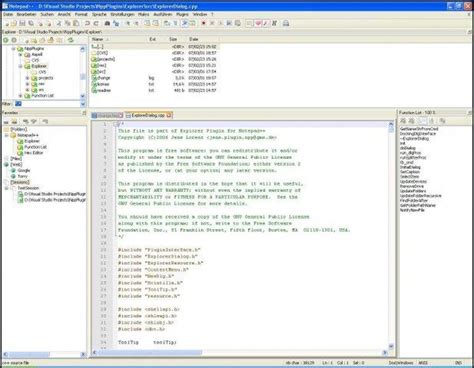Select UpdateFoldersRecursive in Function List

coord(421,196)
